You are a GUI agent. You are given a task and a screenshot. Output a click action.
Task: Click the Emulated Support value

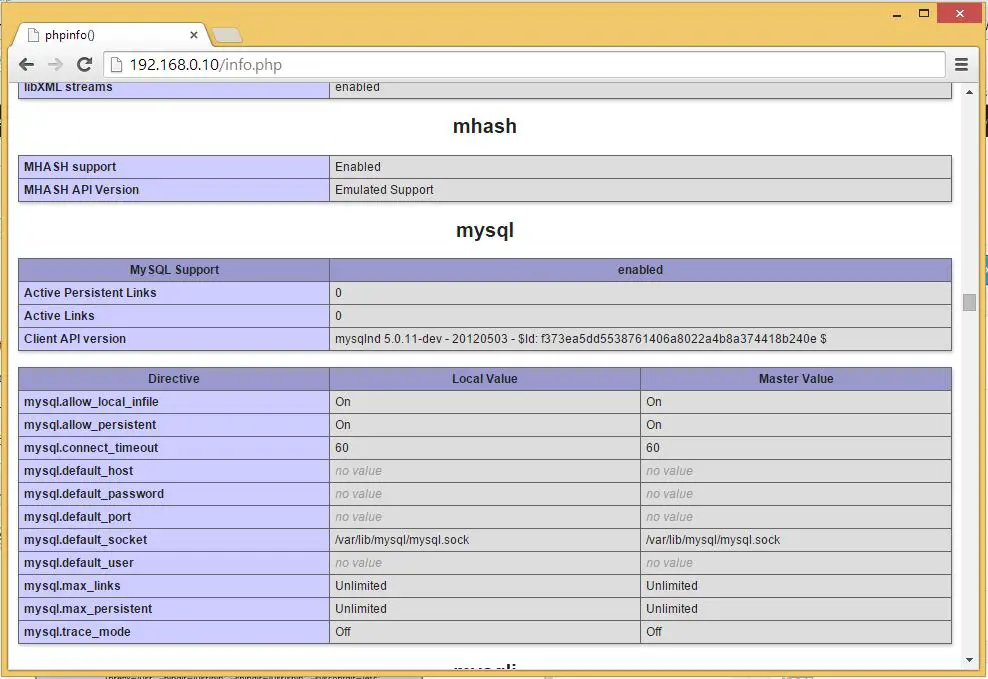(384, 190)
